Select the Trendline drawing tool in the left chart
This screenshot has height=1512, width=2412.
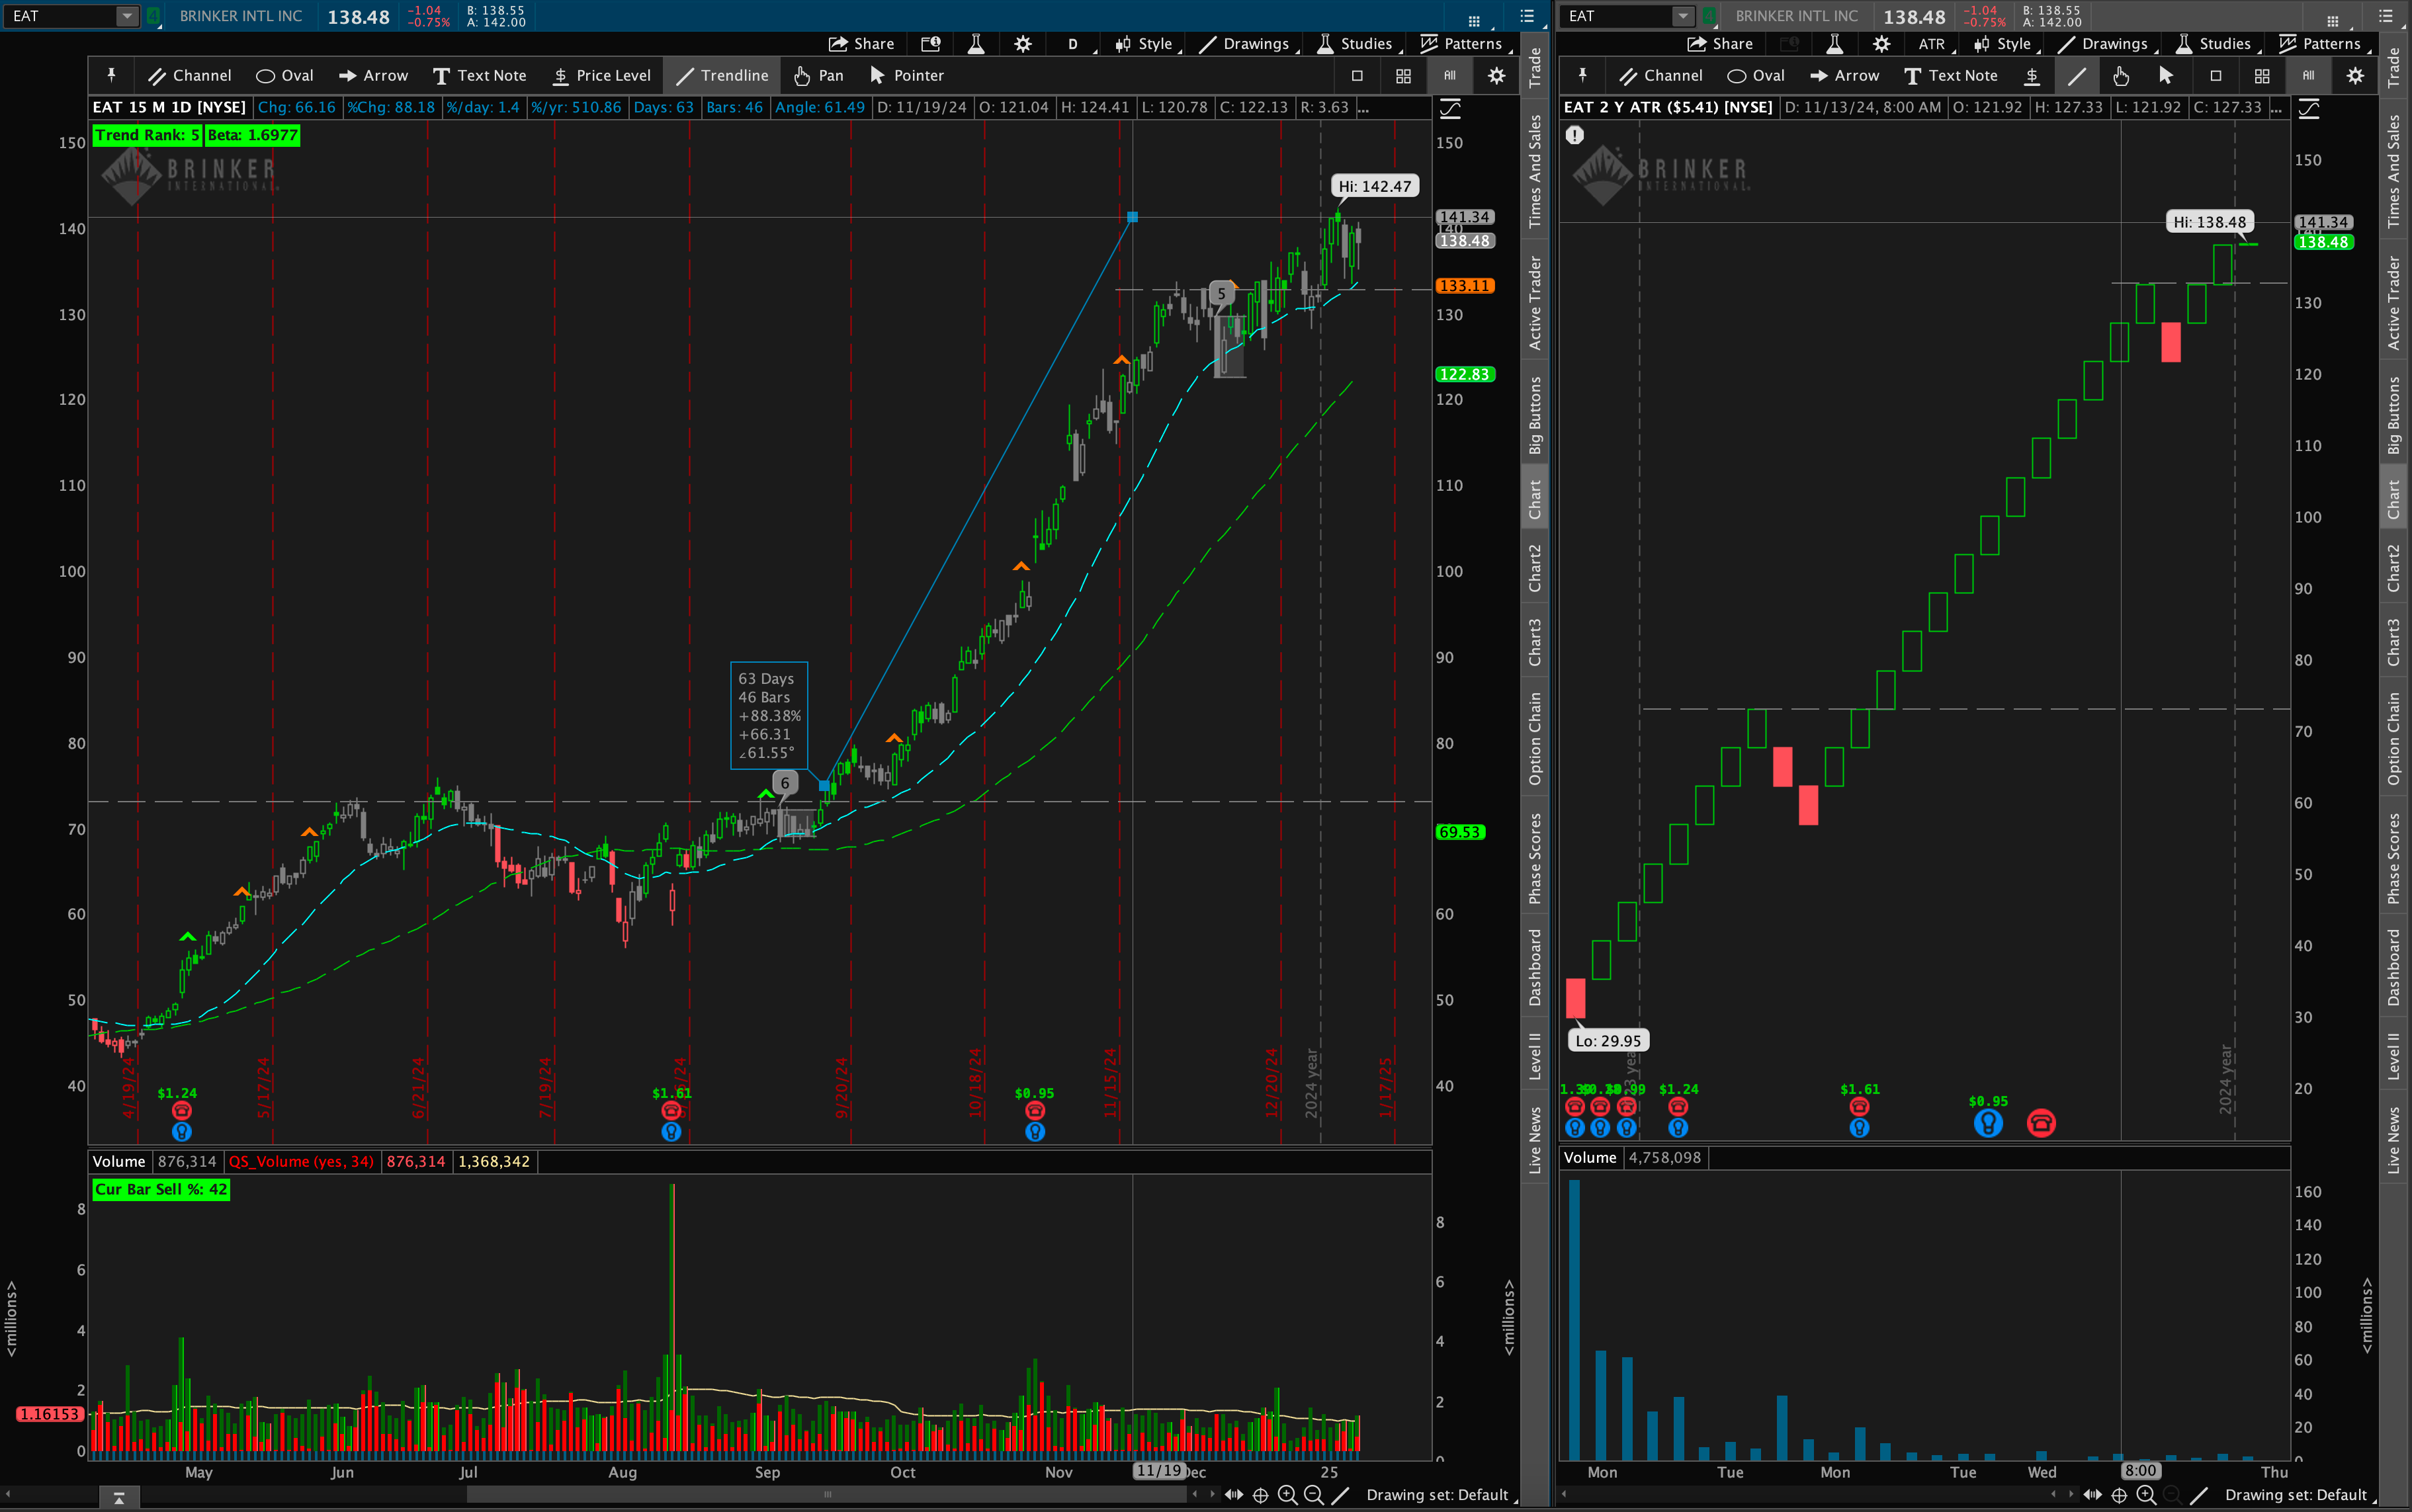point(722,75)
